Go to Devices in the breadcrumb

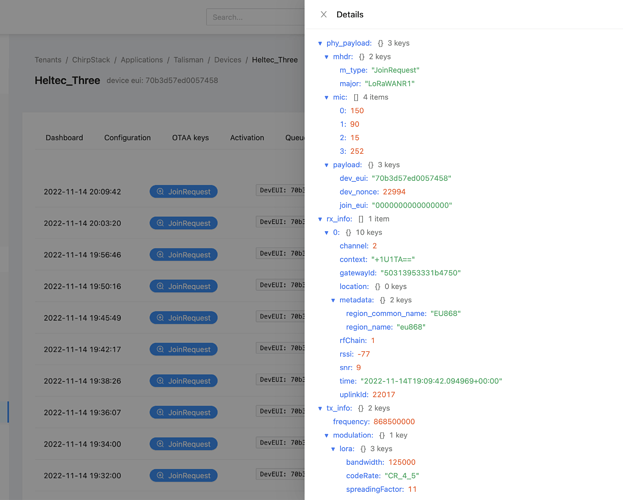pyautogui.click(x=228, y=60)
